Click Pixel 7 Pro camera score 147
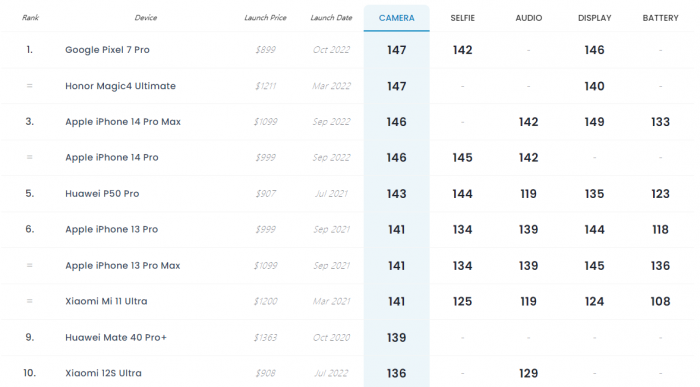700x387 pixels. (x=396, y=50)
